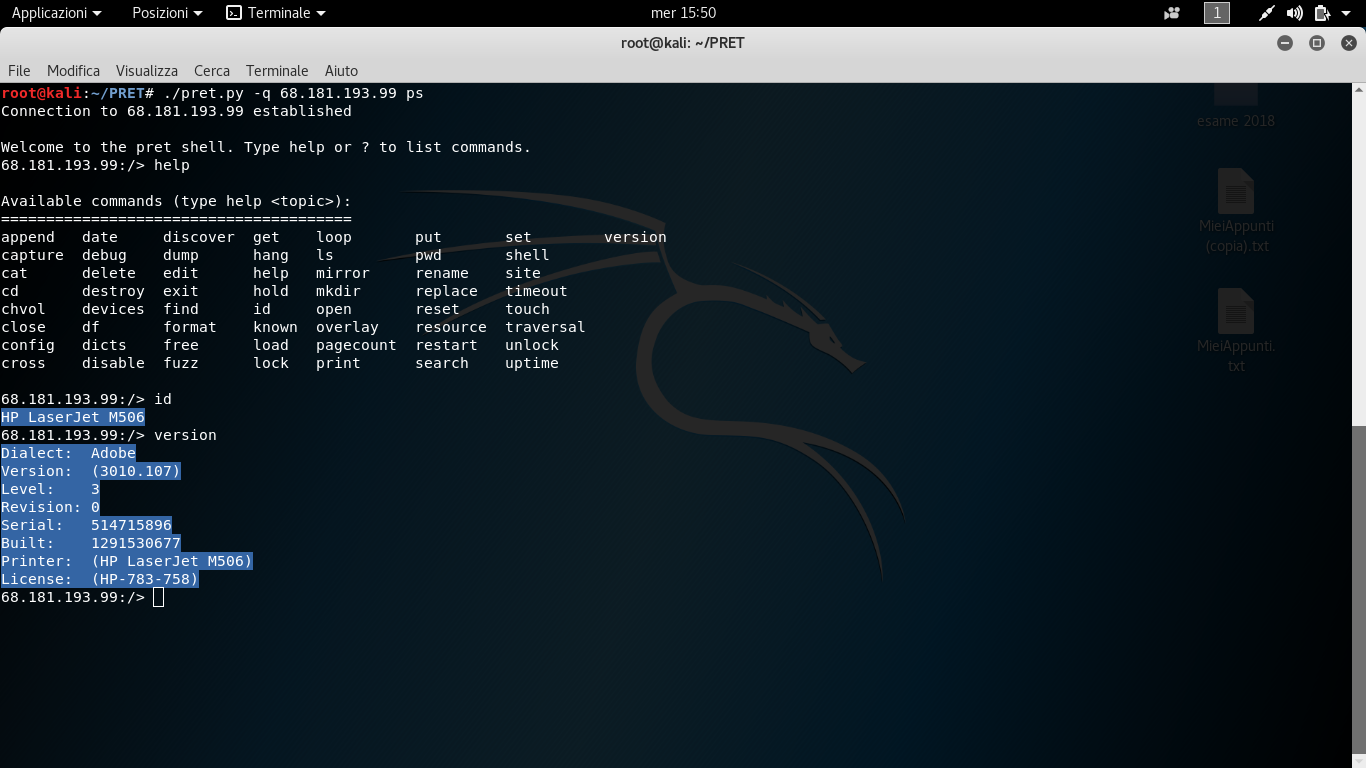Click 'pagecount' in the command list
1366x768 pixels.
click(356, 345)
